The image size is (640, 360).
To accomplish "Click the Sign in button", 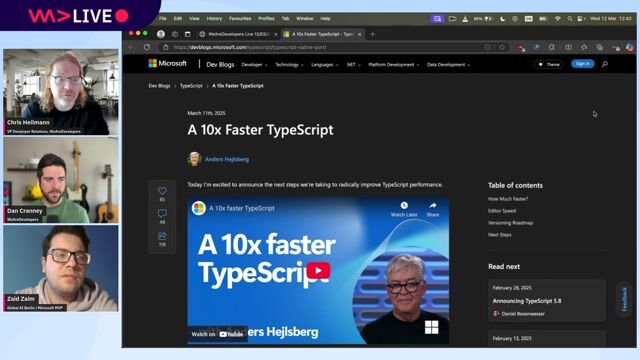I will [x=582, y=64].
